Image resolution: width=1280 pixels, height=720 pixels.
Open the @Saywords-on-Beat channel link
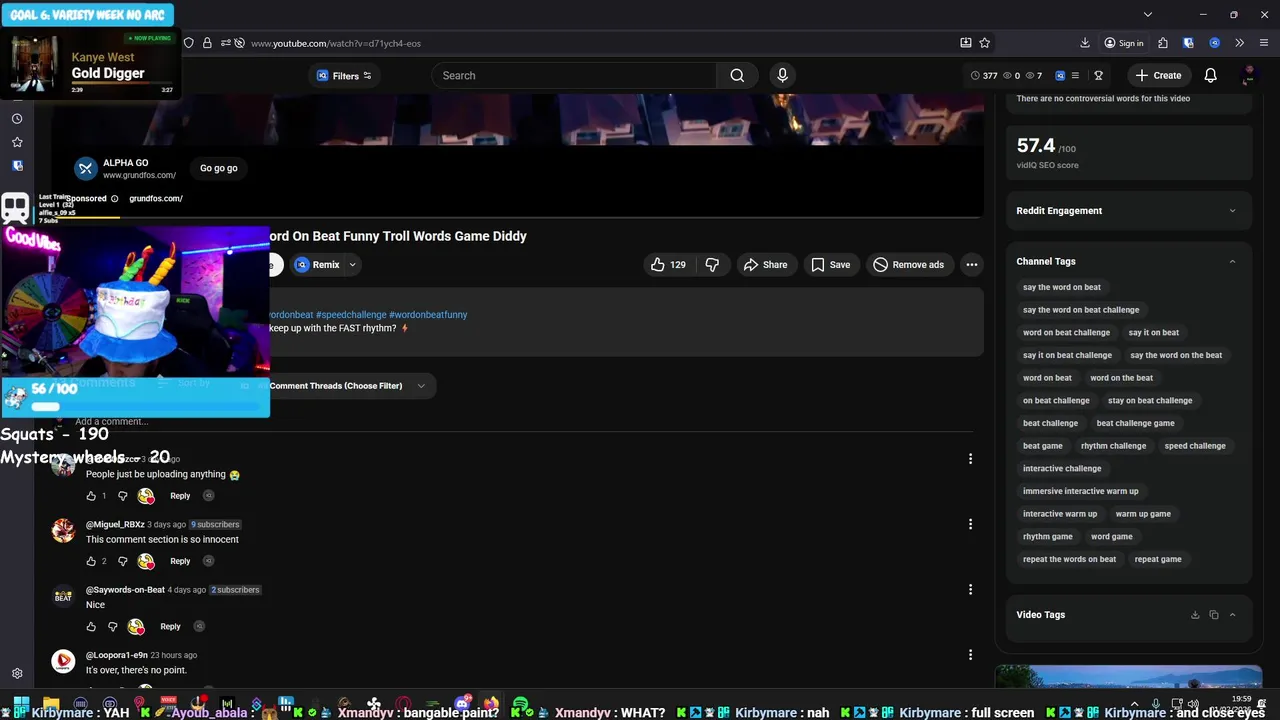tap(125, 590)
